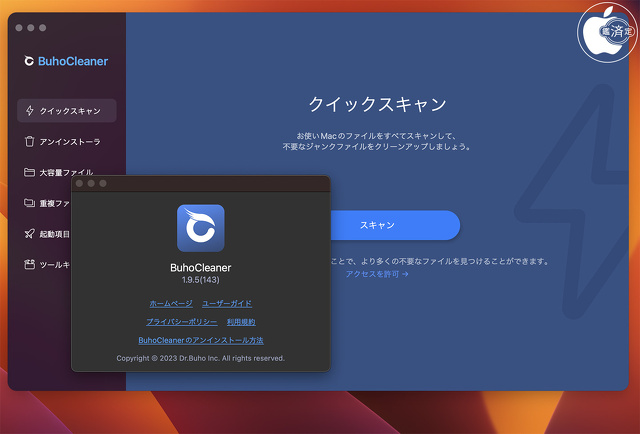Click the BuhoCleaner app icon in About window

tap(200, 228)
